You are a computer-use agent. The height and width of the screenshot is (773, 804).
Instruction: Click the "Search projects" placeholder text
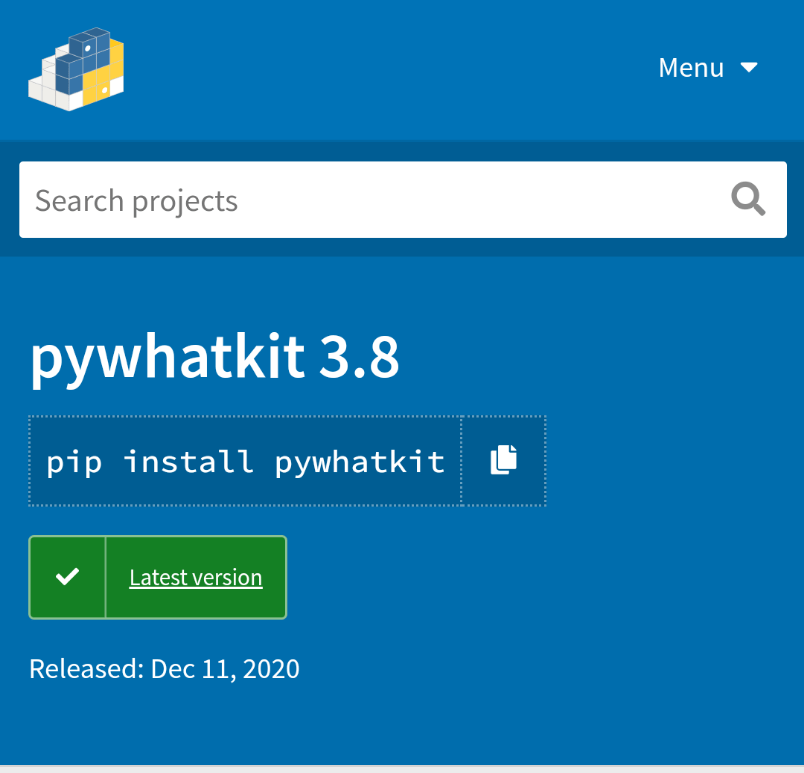tap(137, 201)
